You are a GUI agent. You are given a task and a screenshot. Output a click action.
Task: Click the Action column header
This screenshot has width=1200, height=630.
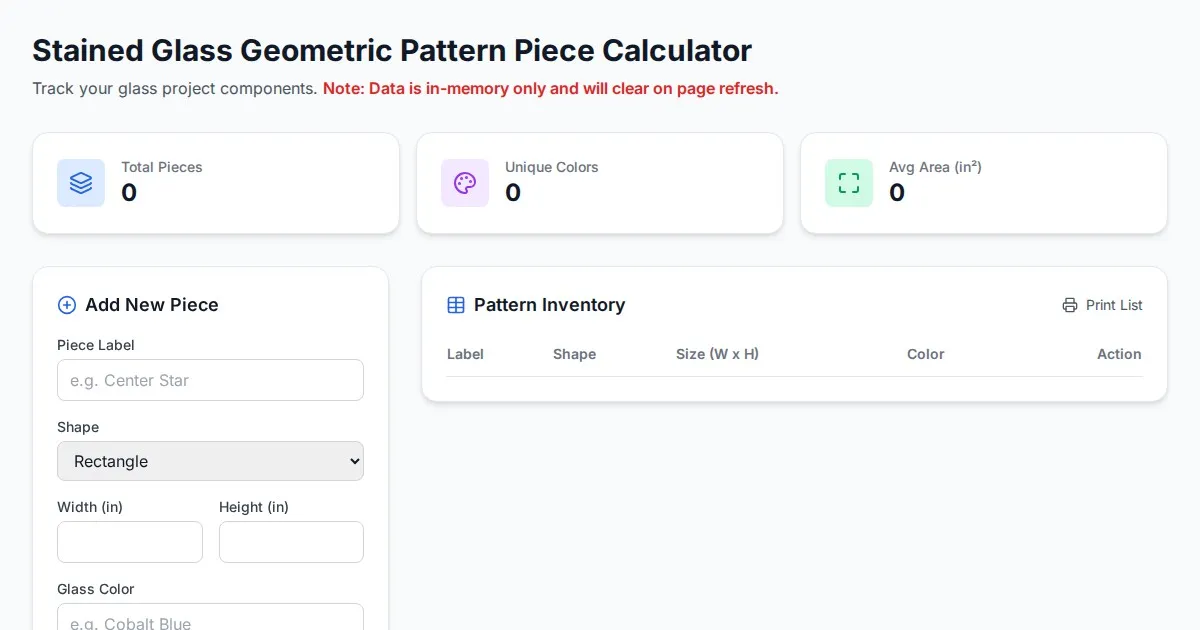coord(1119,354)
